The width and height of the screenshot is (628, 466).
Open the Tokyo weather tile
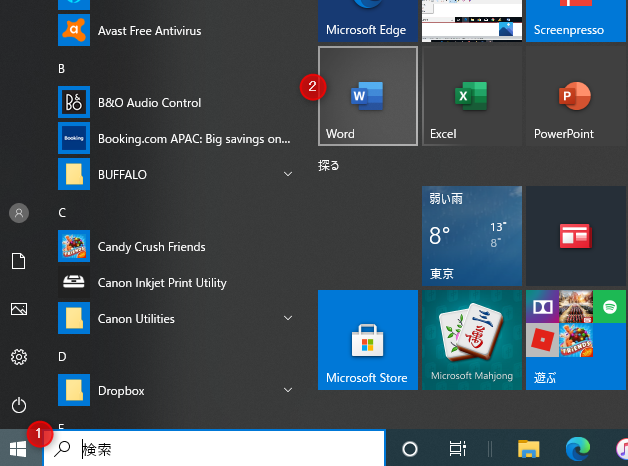[x=471, y=236]
